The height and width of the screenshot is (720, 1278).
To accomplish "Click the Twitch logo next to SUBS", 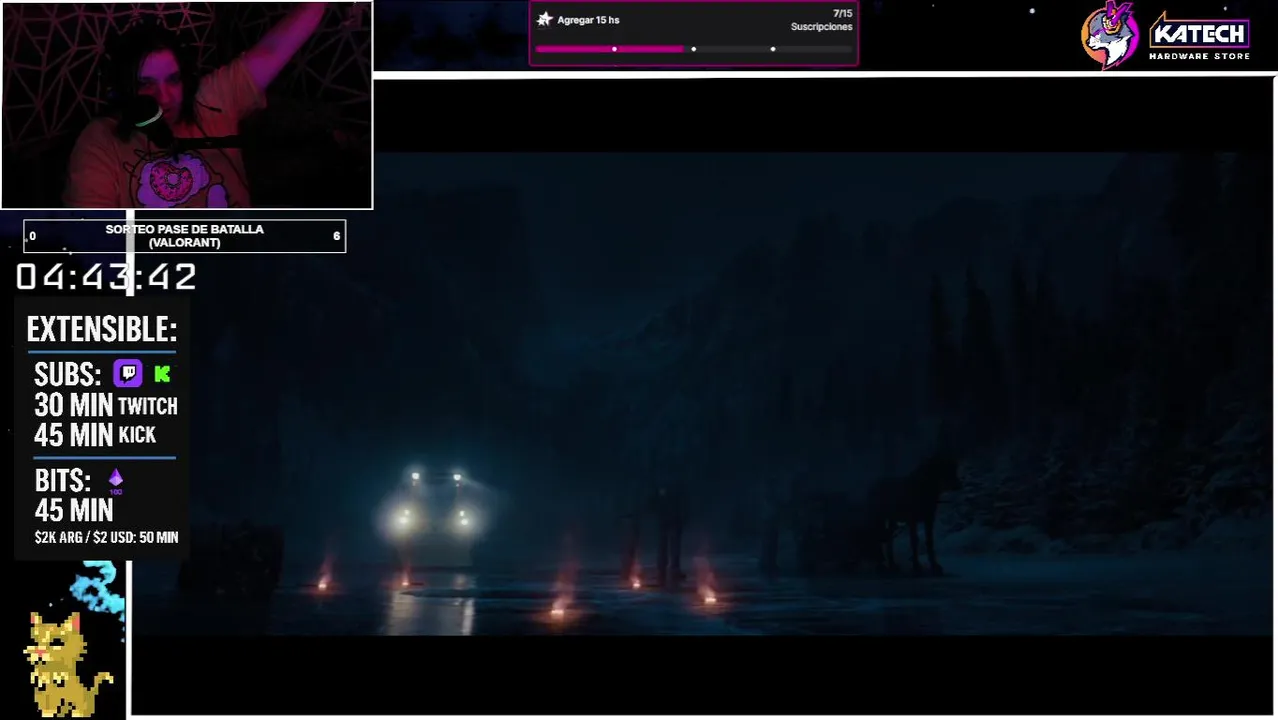I will tap(128, 374).
